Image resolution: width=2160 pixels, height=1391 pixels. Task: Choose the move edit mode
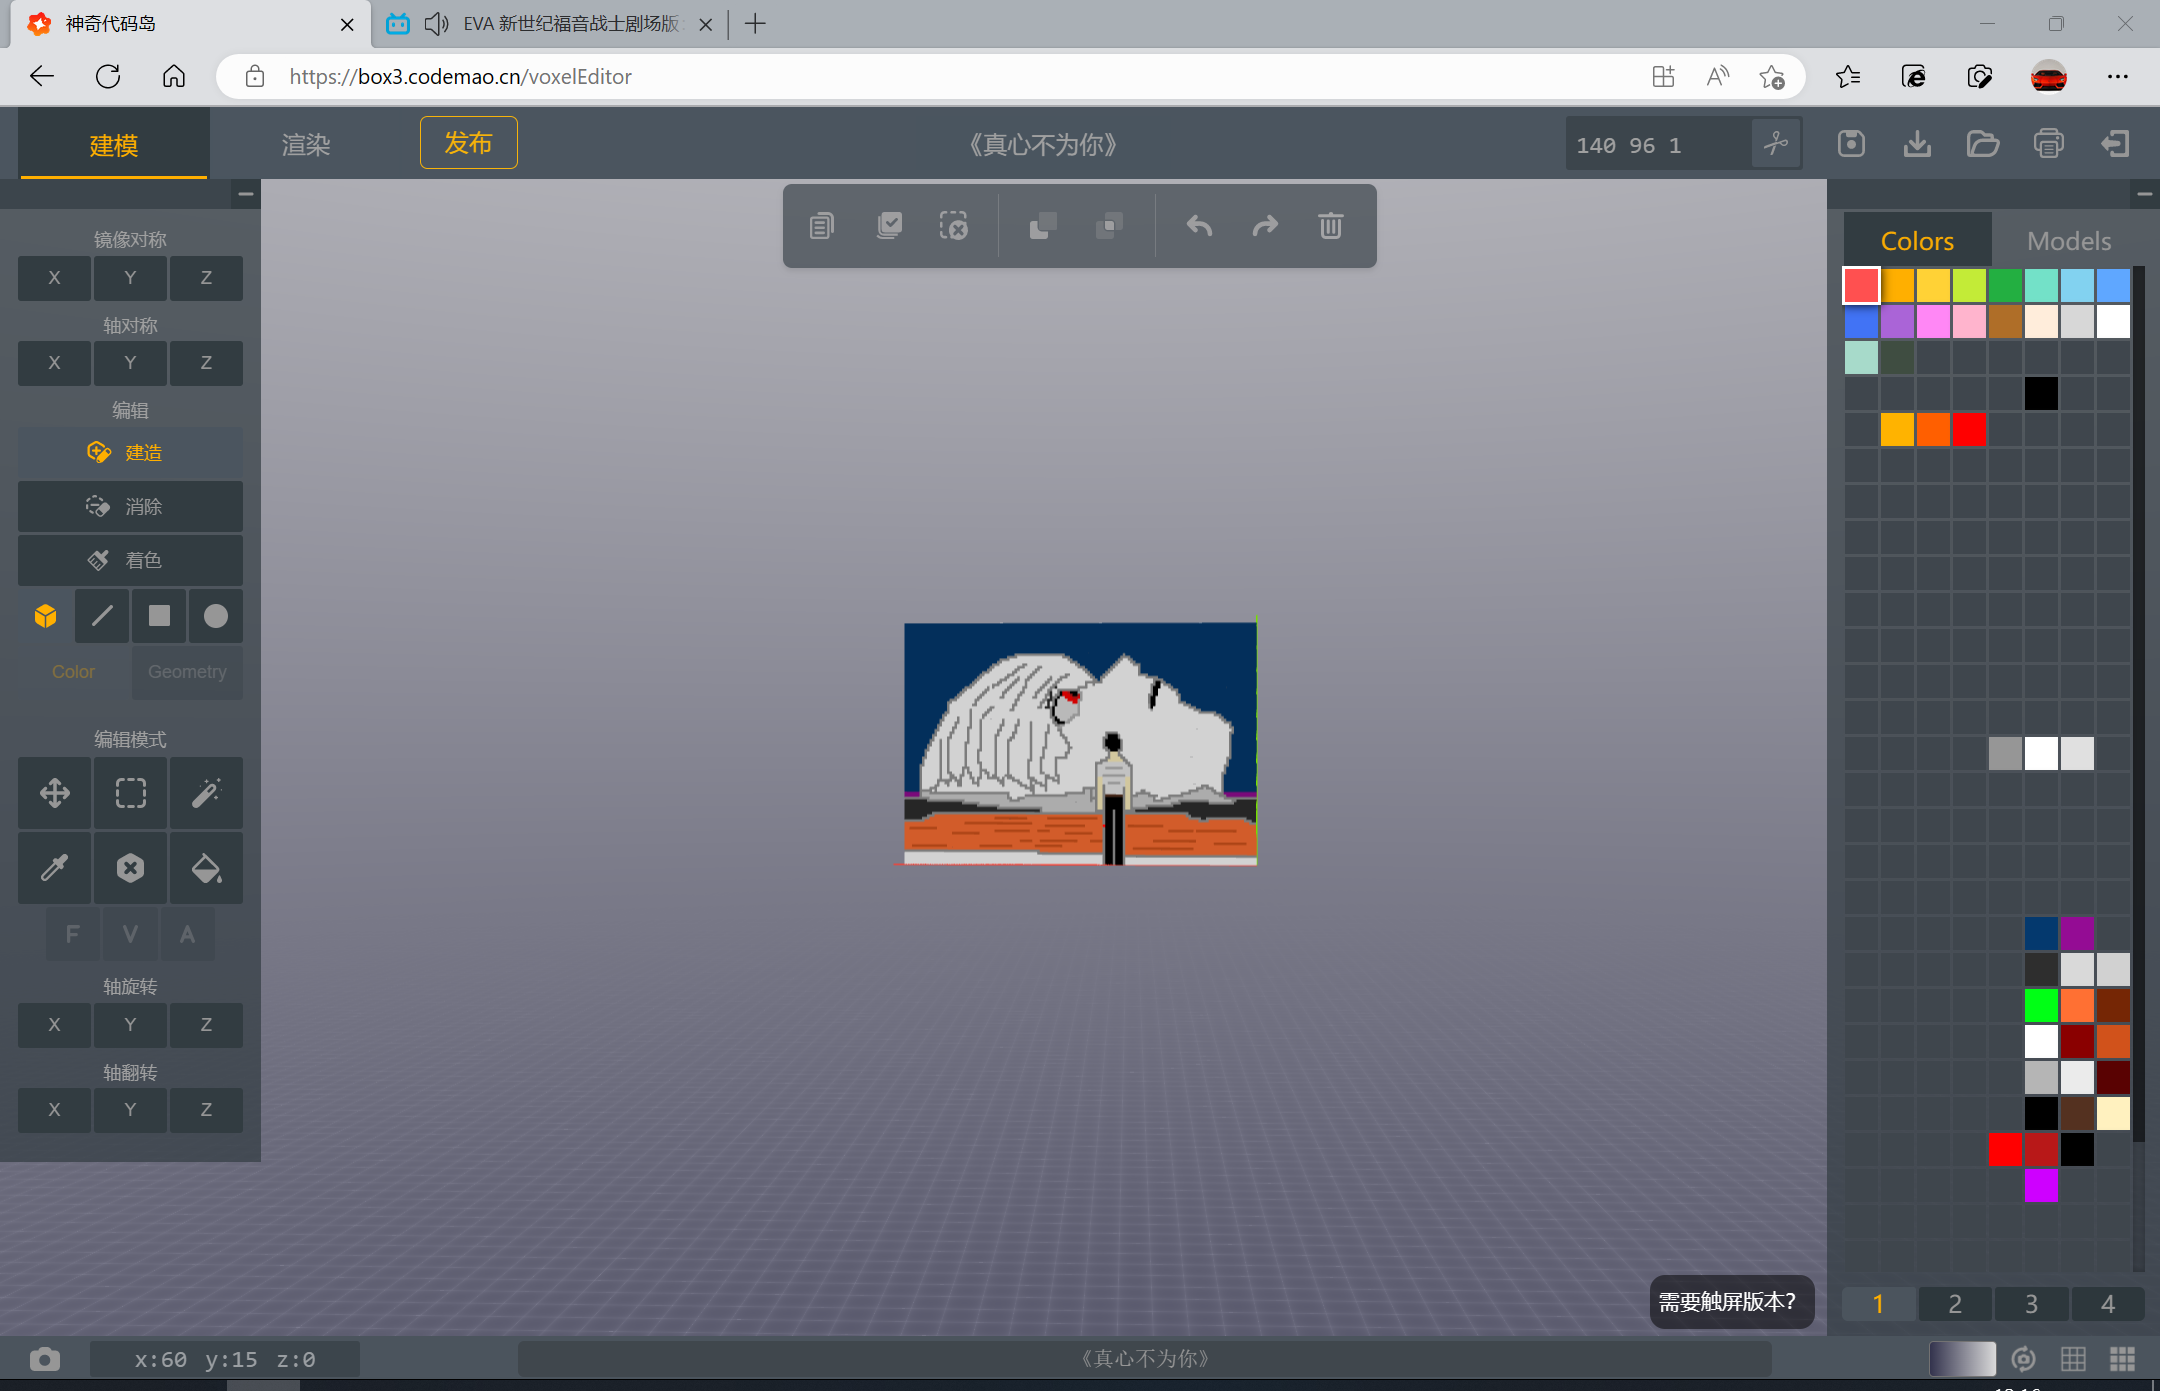tap(55, 793)
